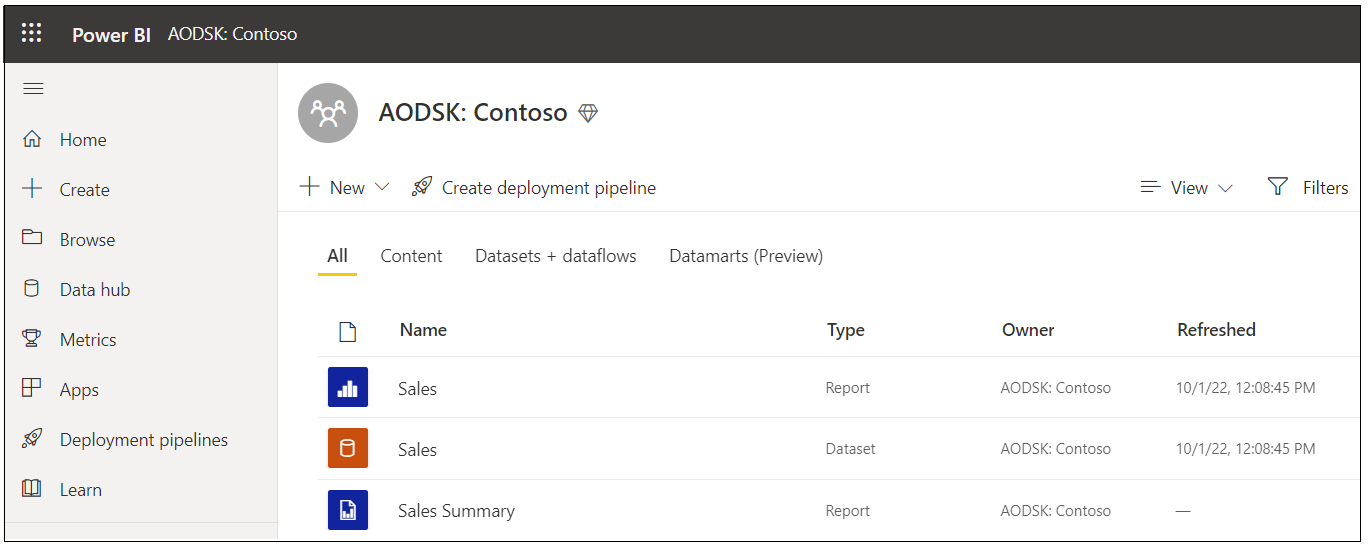
Task: Click the Metrics trophy icon
Action: pos(32,339)
